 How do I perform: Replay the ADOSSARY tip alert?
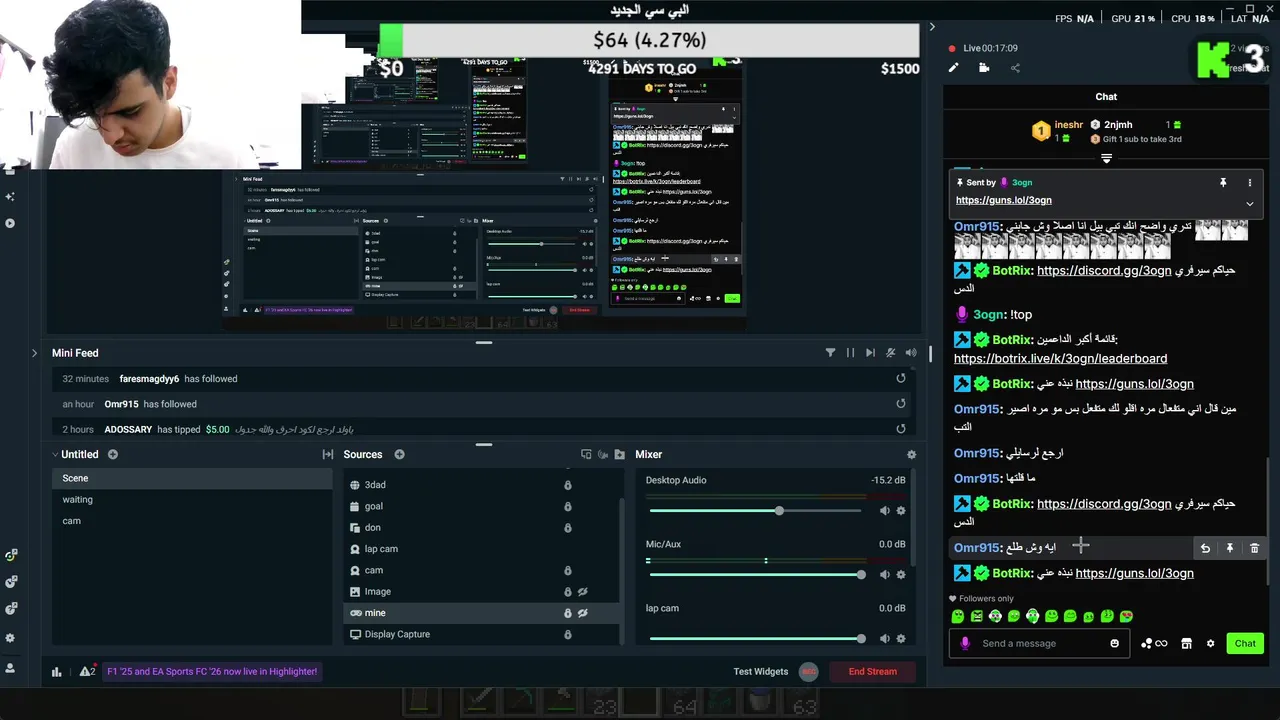pos(901,428)
